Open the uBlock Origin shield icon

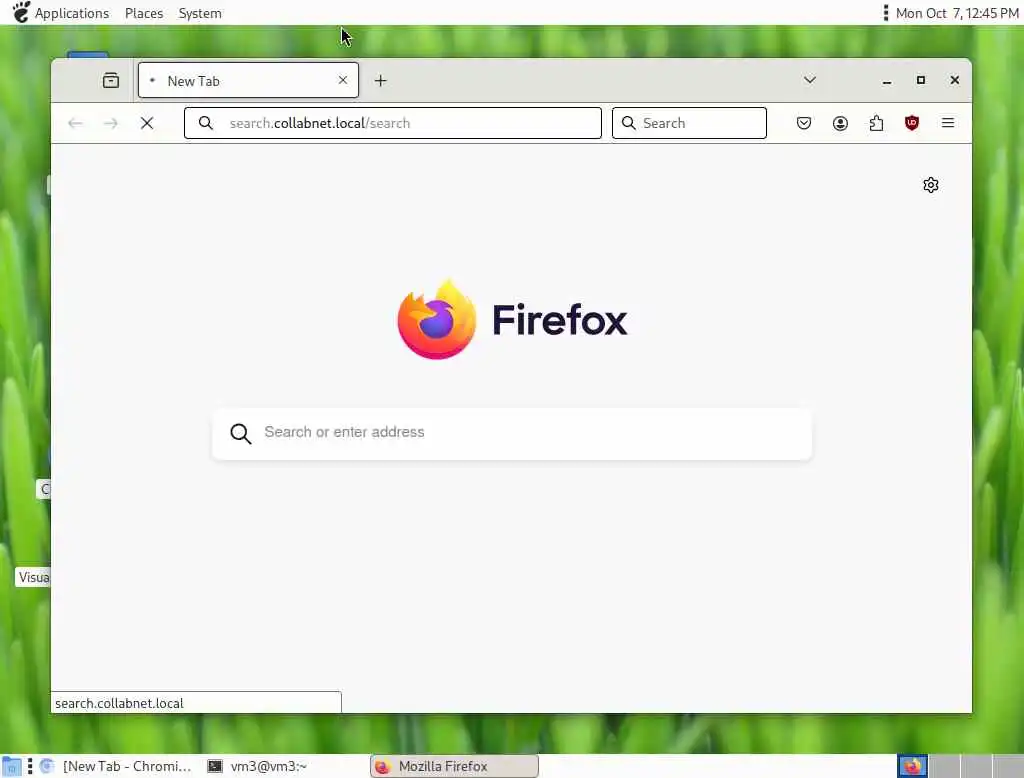click(x=912, y=122)
